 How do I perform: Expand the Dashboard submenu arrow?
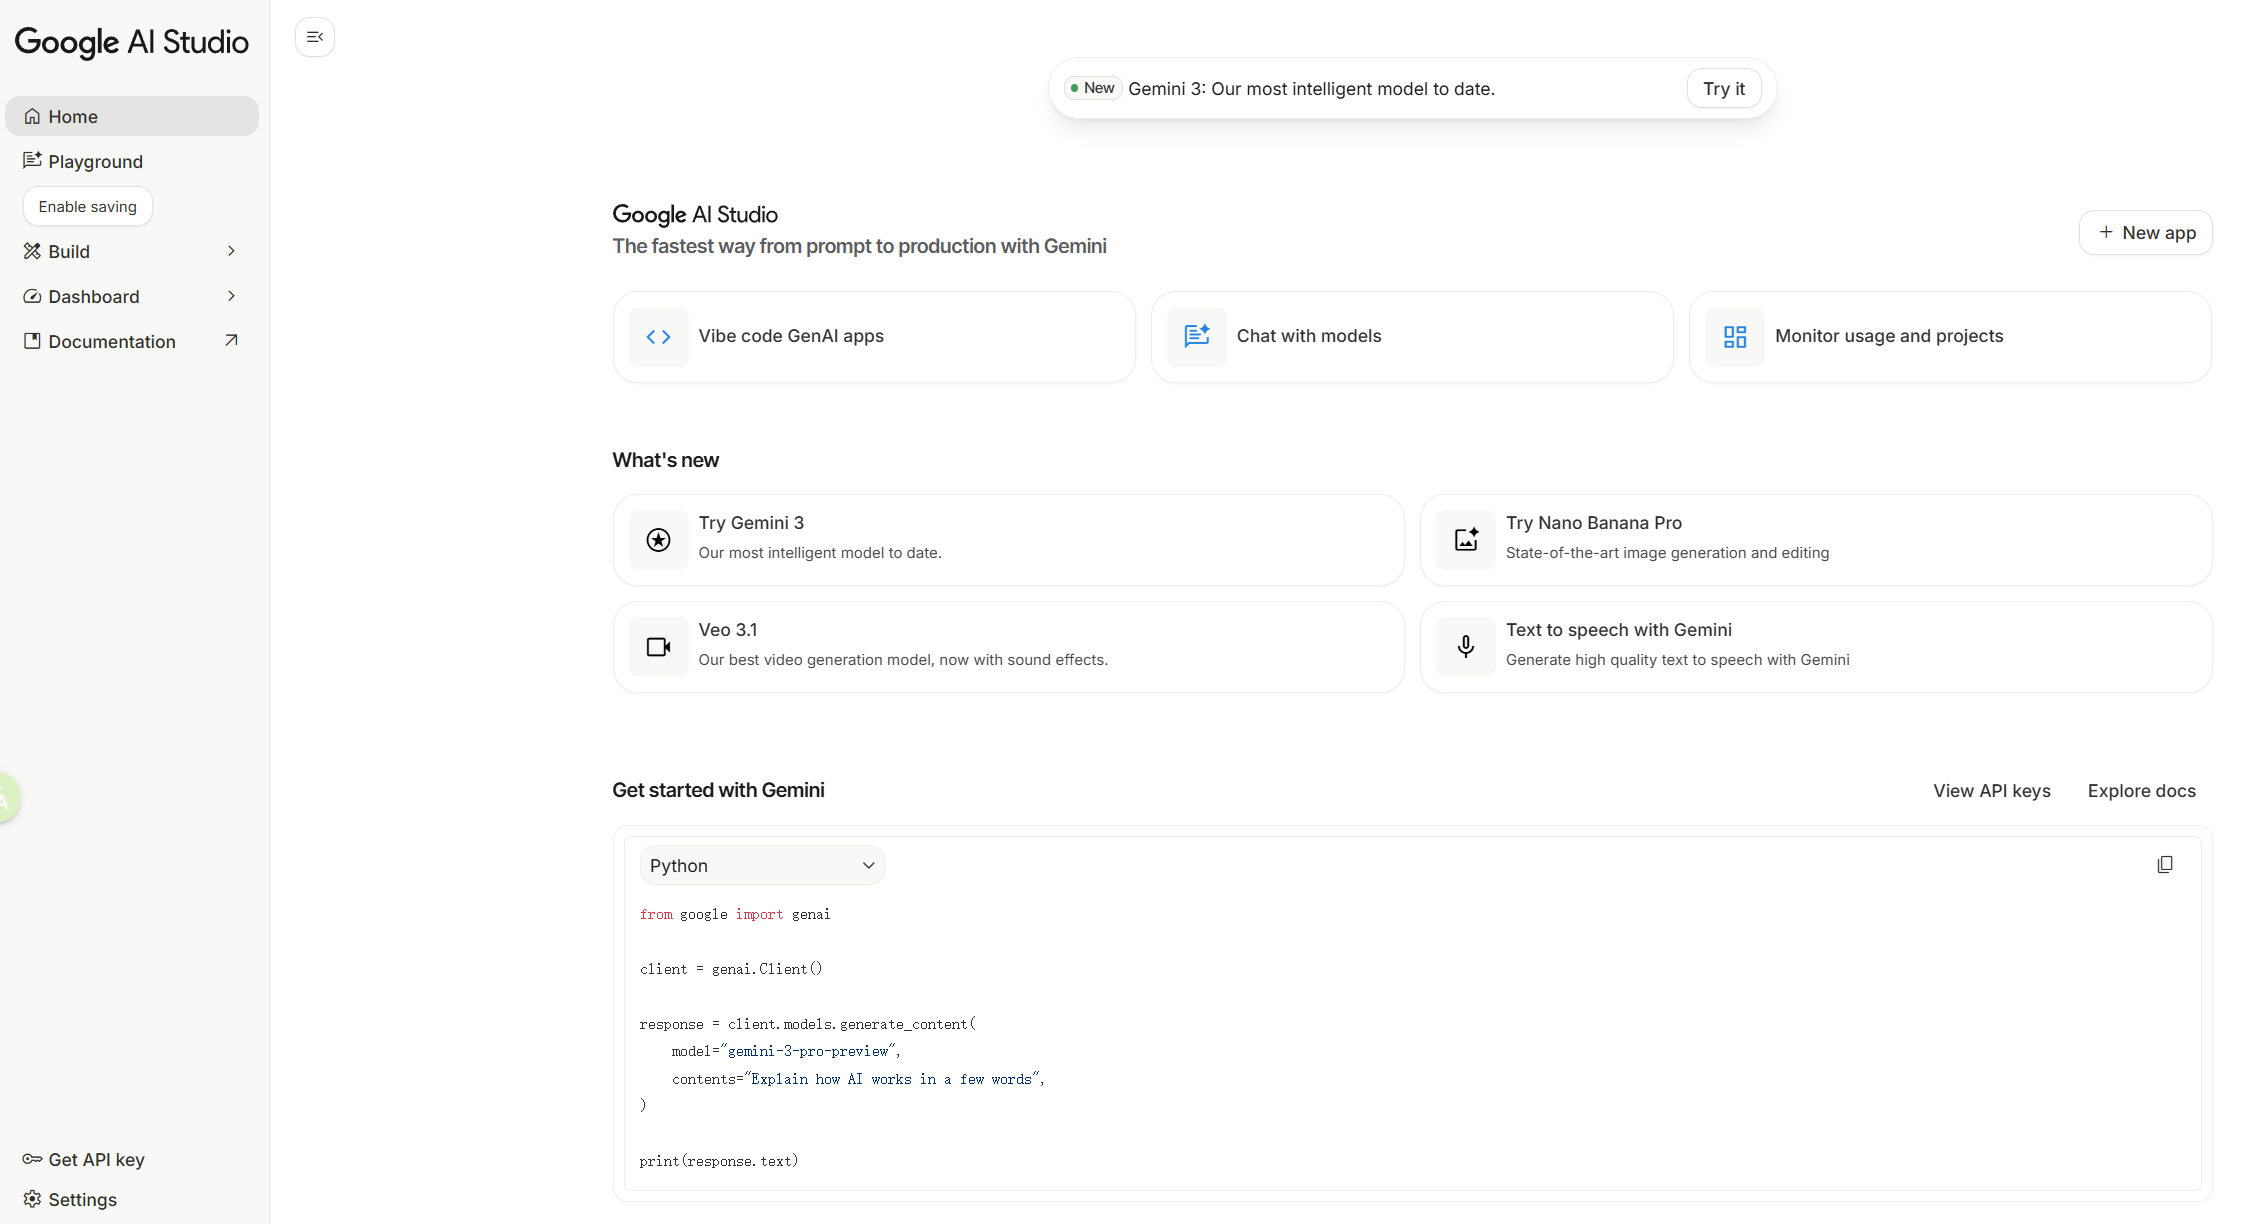click(x=231, y=296)
